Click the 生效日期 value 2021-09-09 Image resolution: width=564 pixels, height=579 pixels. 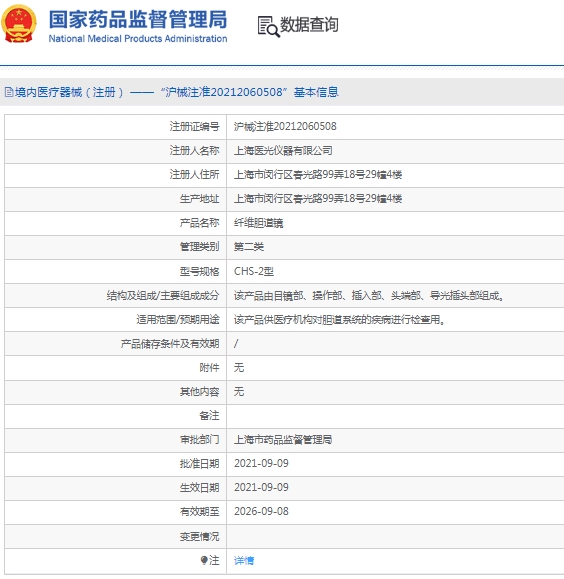261,487
